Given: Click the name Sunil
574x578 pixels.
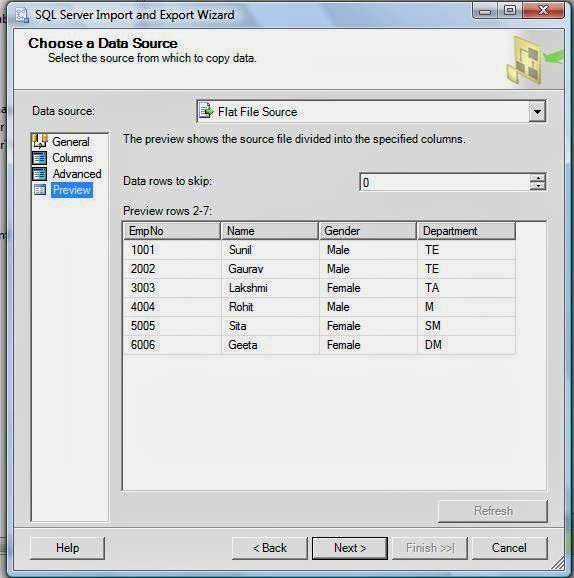Looking at the screenshot, I should pyautogui.click(x=240, y=250).
